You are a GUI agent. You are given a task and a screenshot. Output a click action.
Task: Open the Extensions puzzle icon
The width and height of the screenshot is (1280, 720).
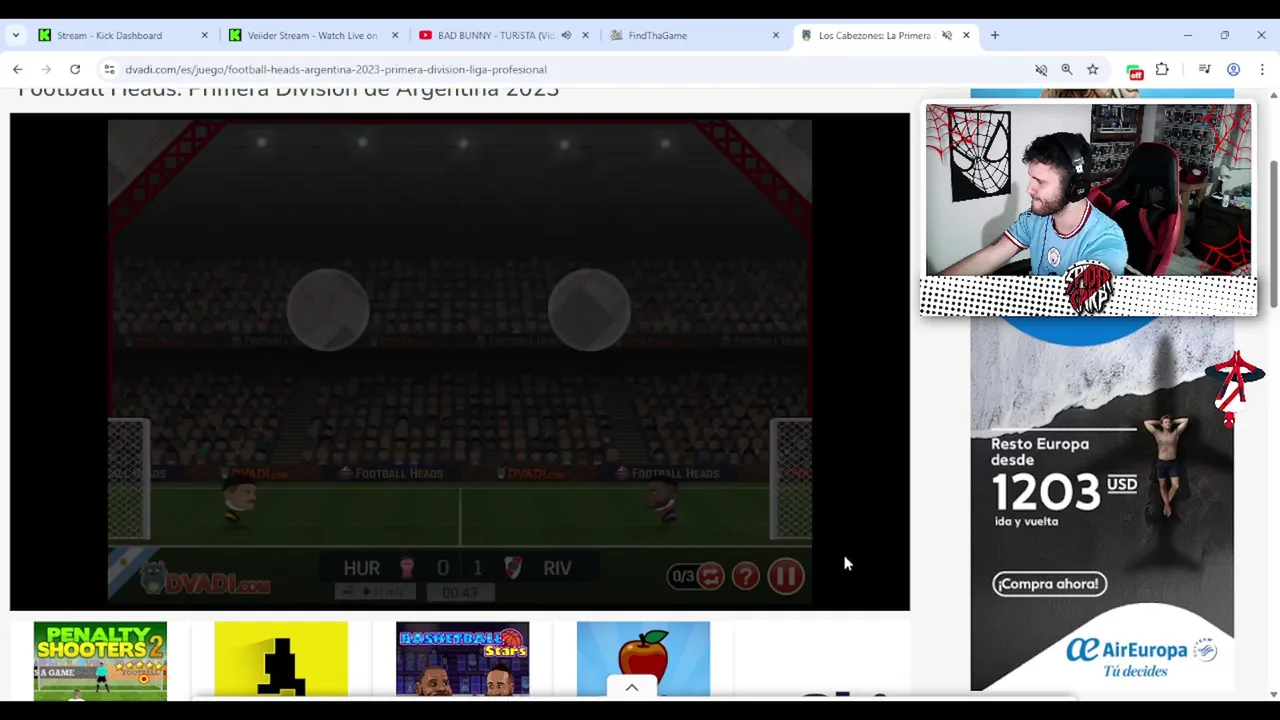click(1162, 69)
